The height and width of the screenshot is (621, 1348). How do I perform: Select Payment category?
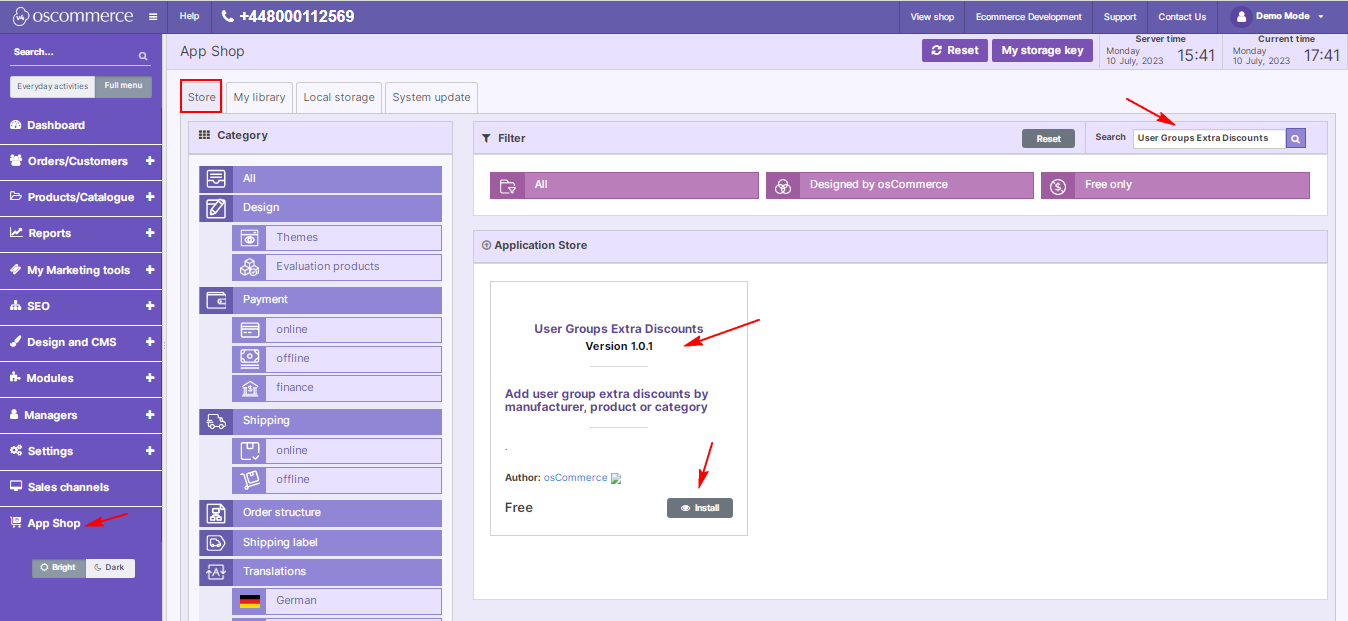tap(320, 300)
